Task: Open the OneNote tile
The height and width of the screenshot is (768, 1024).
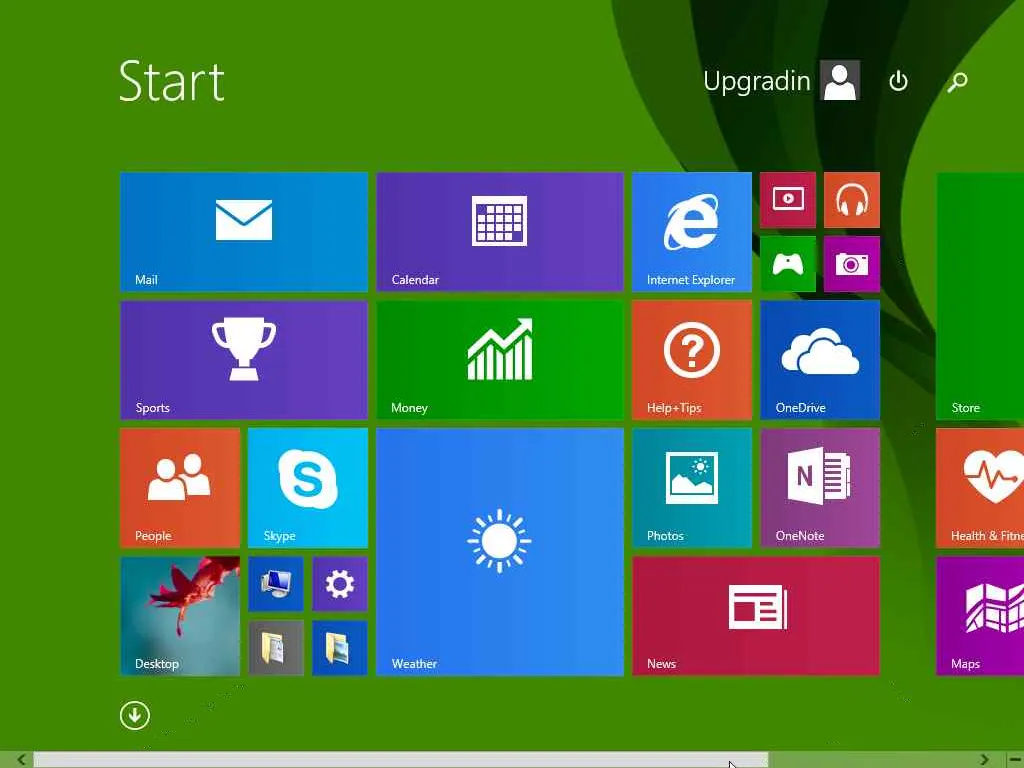Action: pos(820,488)
